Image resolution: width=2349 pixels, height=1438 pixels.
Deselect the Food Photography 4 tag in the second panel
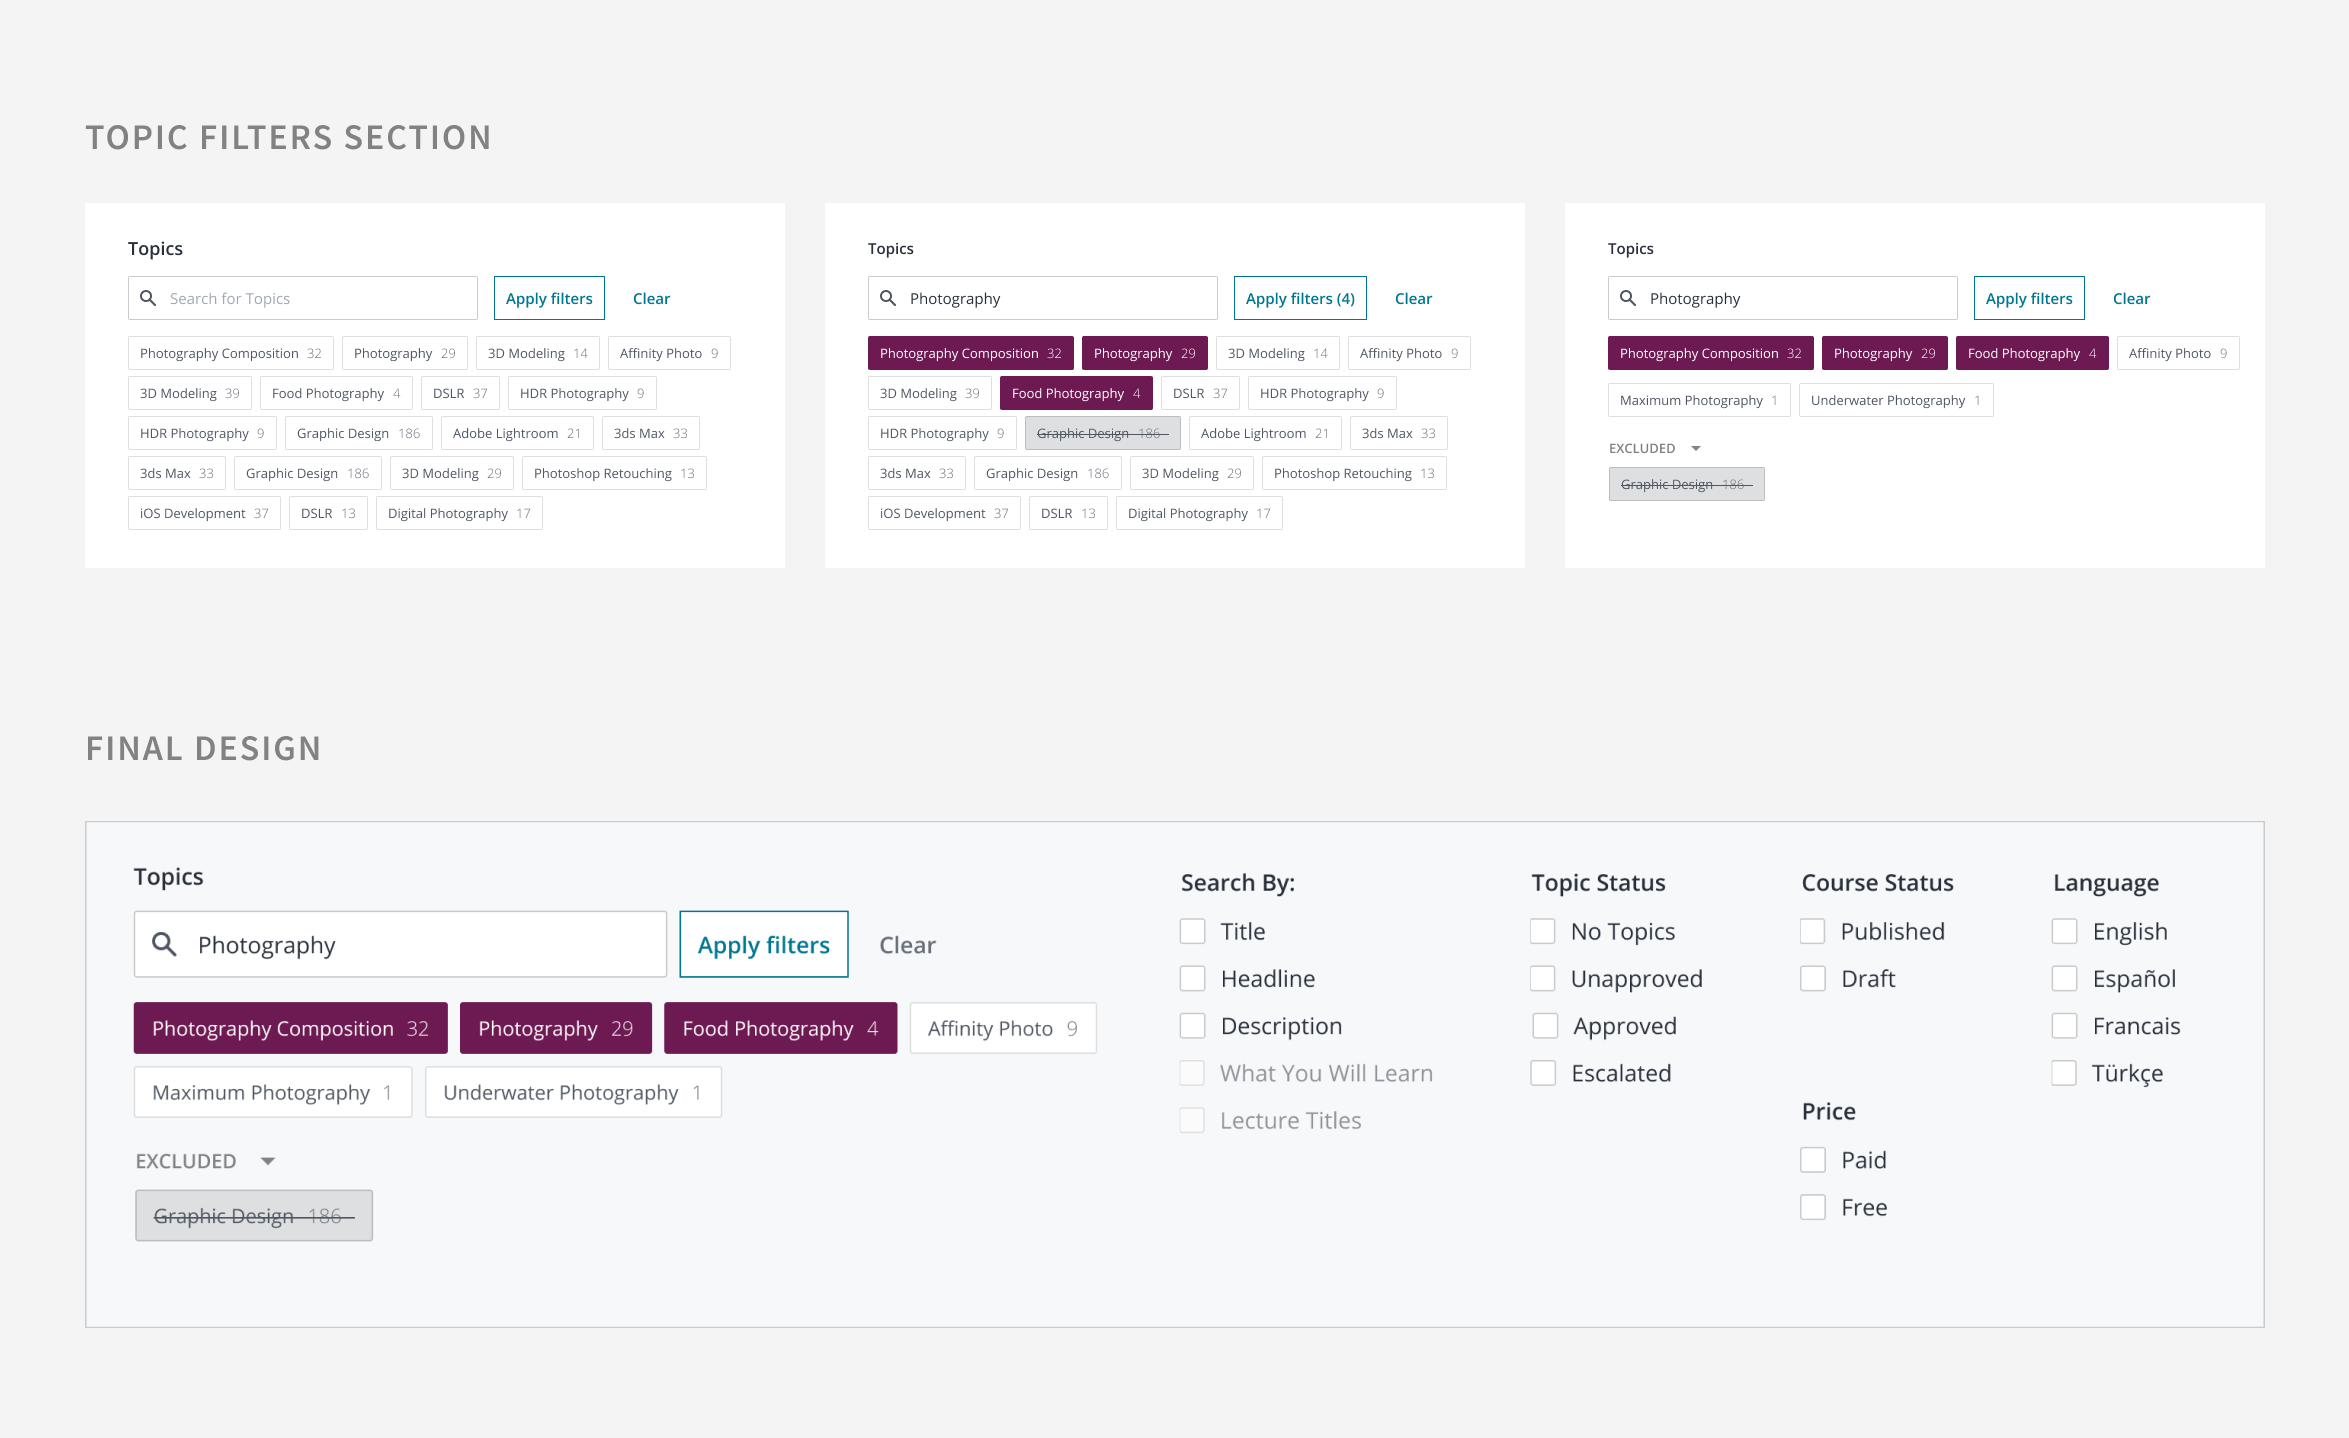click(x=1076, y=393)
